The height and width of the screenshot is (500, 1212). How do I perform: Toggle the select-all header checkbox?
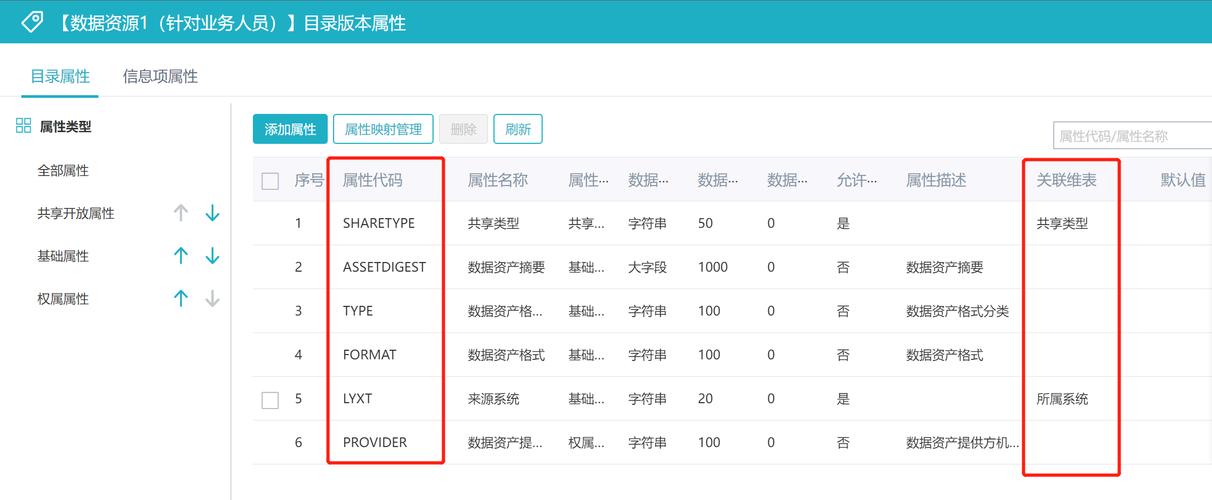click(270, 181)
